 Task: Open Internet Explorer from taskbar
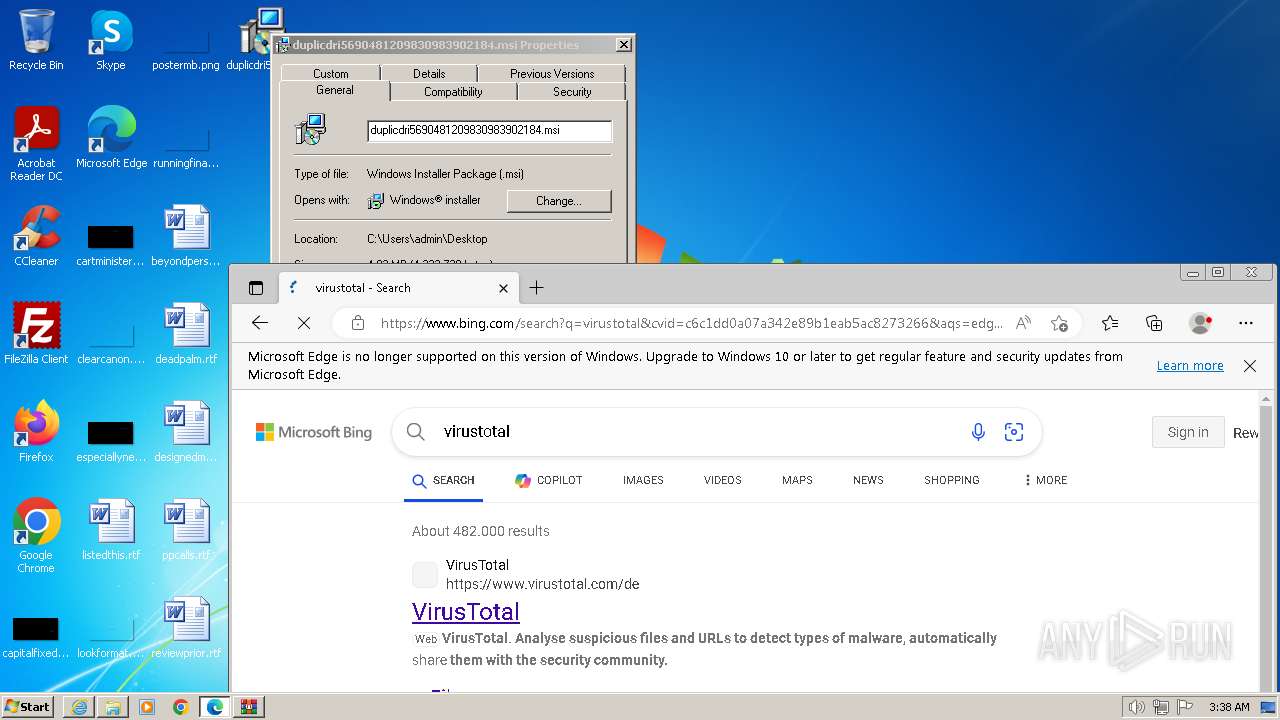click(x=79, y=707)
